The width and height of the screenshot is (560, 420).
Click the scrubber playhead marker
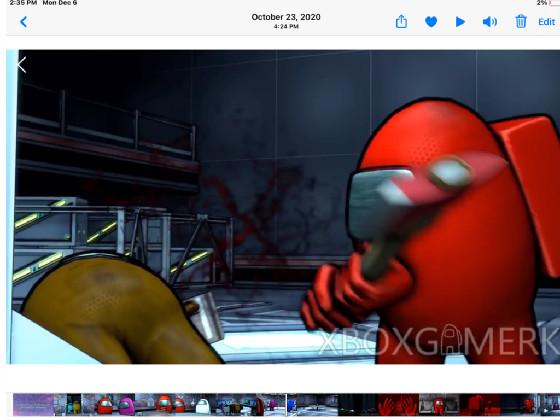click(286, 405)
